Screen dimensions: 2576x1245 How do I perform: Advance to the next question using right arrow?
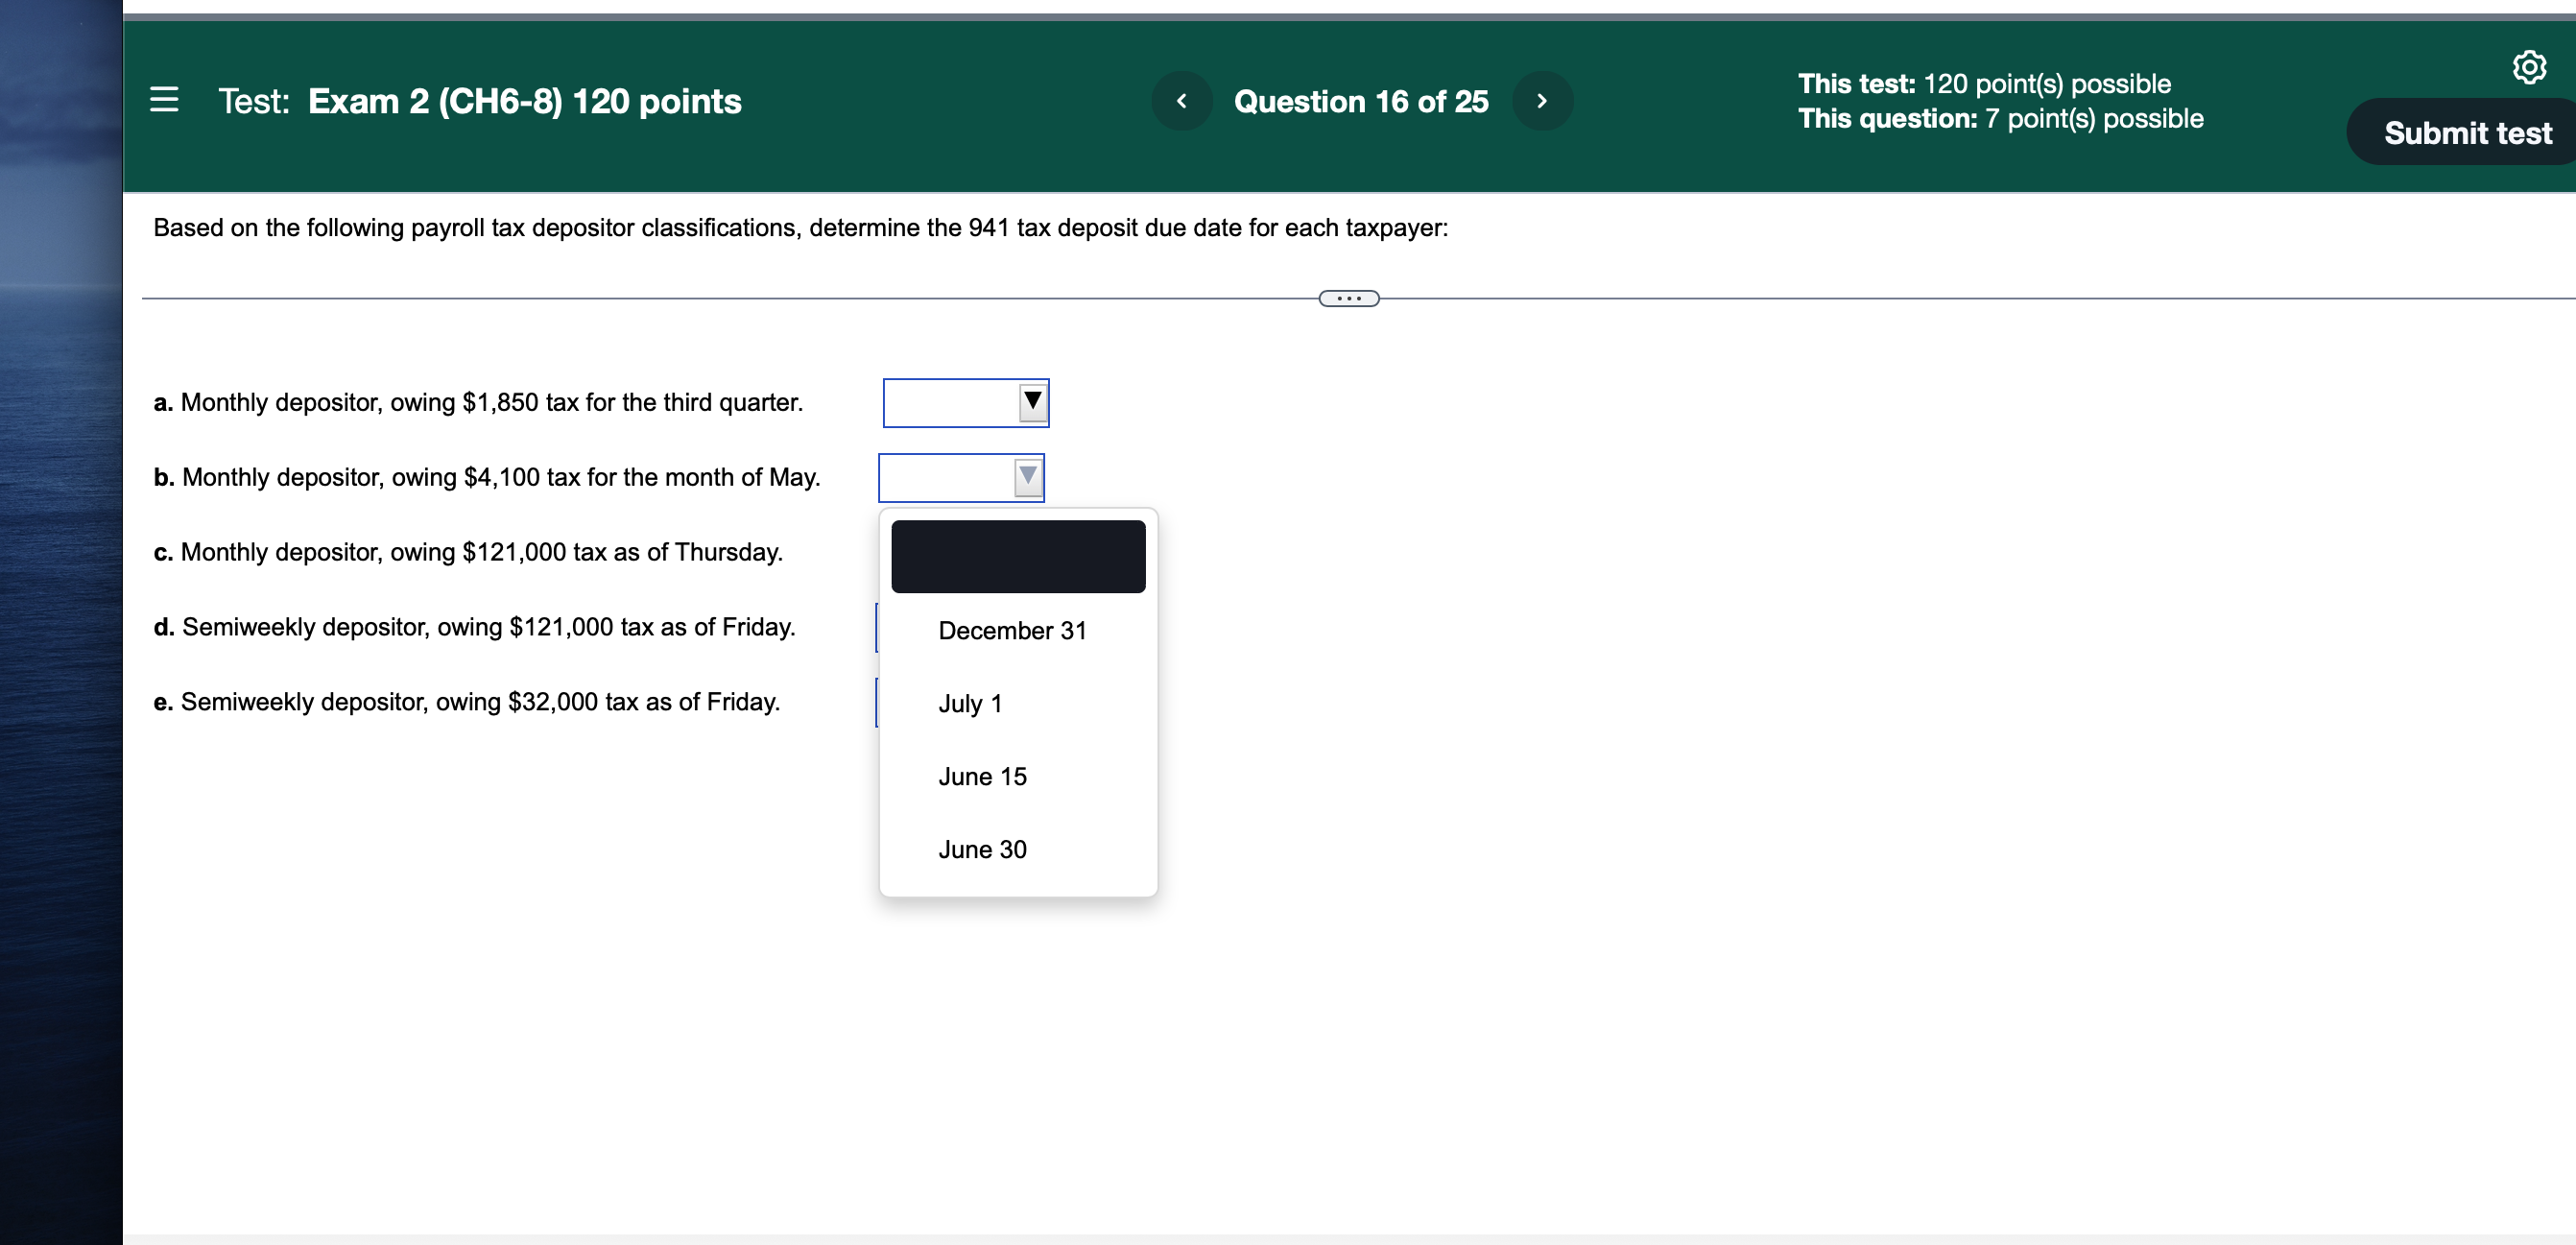click(1542, 100)
